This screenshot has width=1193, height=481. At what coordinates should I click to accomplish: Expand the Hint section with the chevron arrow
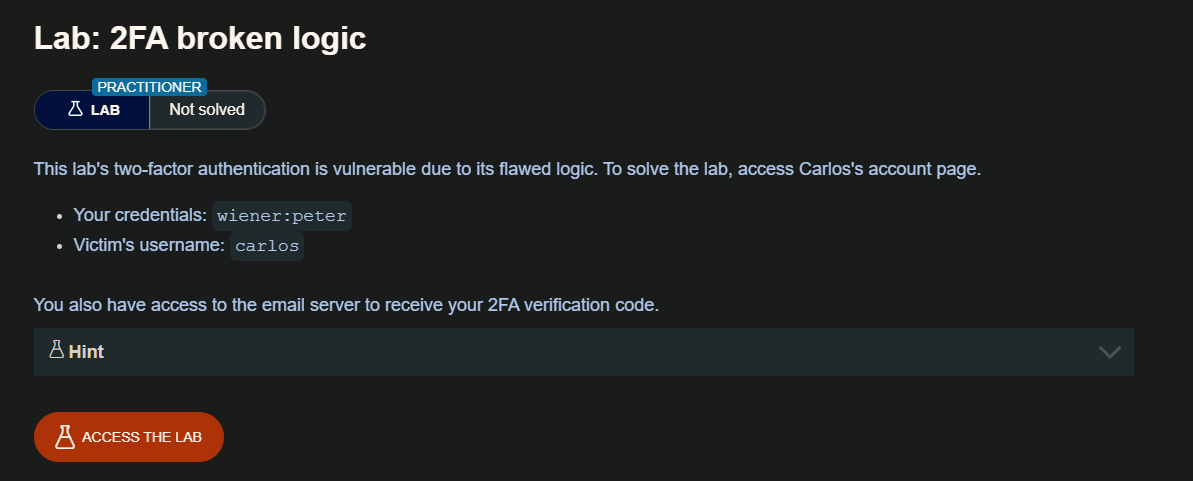pos(1109,352)
